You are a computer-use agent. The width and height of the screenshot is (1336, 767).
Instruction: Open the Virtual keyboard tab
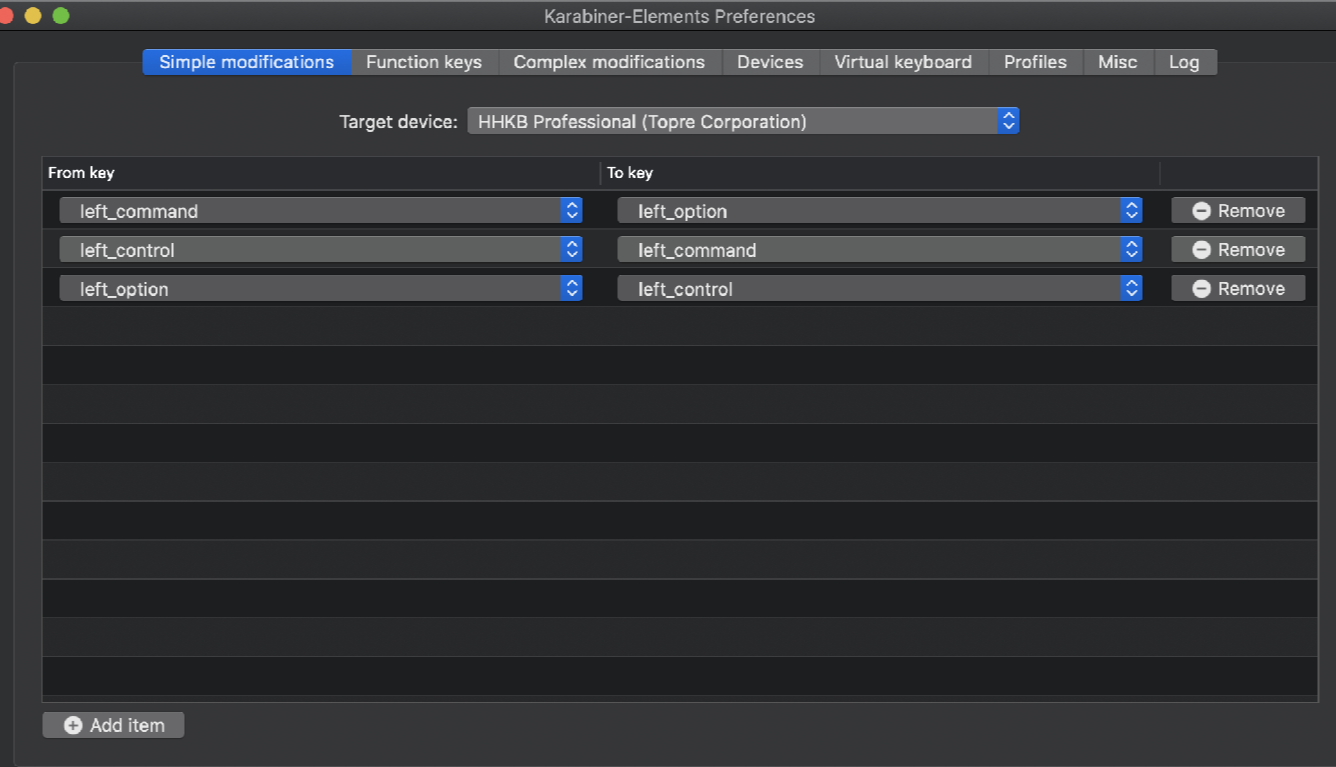point(903,62)
